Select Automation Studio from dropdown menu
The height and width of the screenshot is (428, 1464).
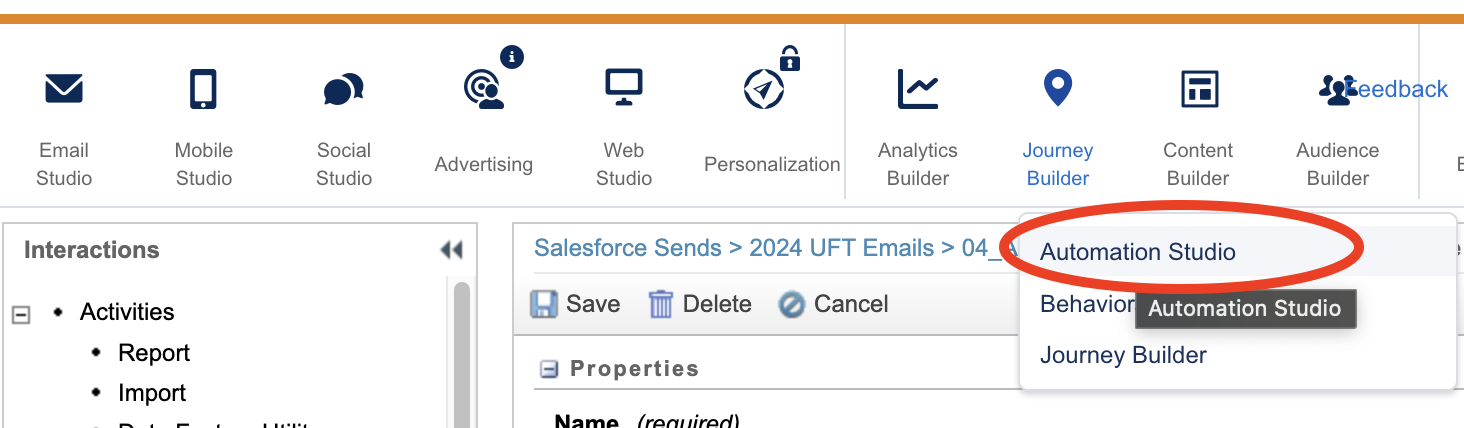point(1138,252)
